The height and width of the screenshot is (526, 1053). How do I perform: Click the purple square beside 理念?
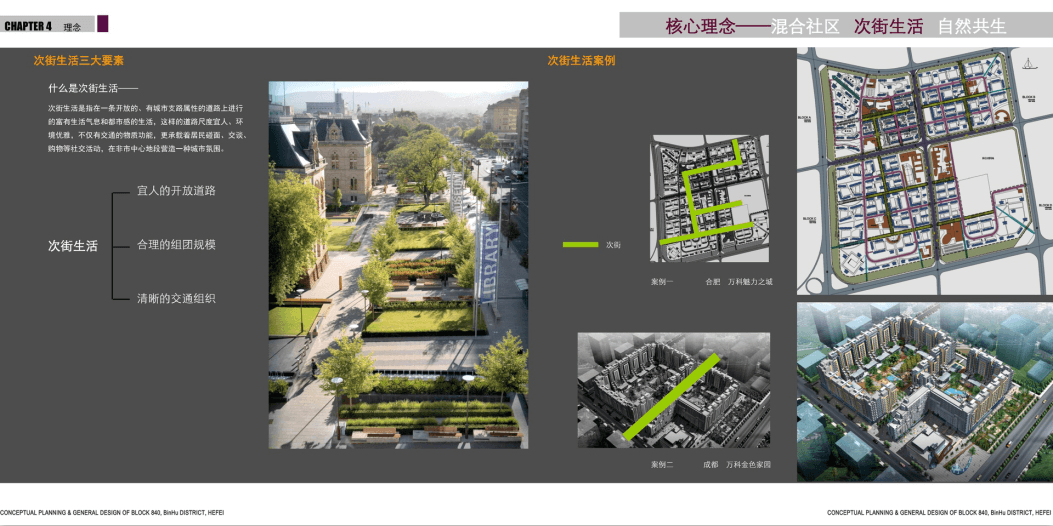click(103, 24)
